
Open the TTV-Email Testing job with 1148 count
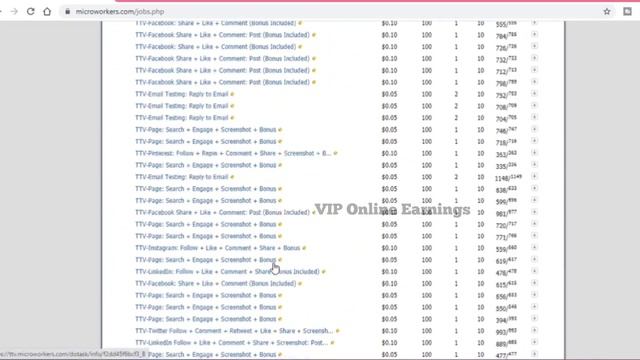click(182, 177)
